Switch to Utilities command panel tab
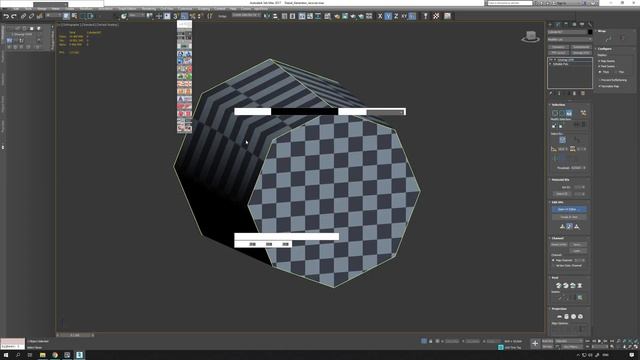Image resolution: width=640 pixels, height=360 pixels. [x=590, y=24]
